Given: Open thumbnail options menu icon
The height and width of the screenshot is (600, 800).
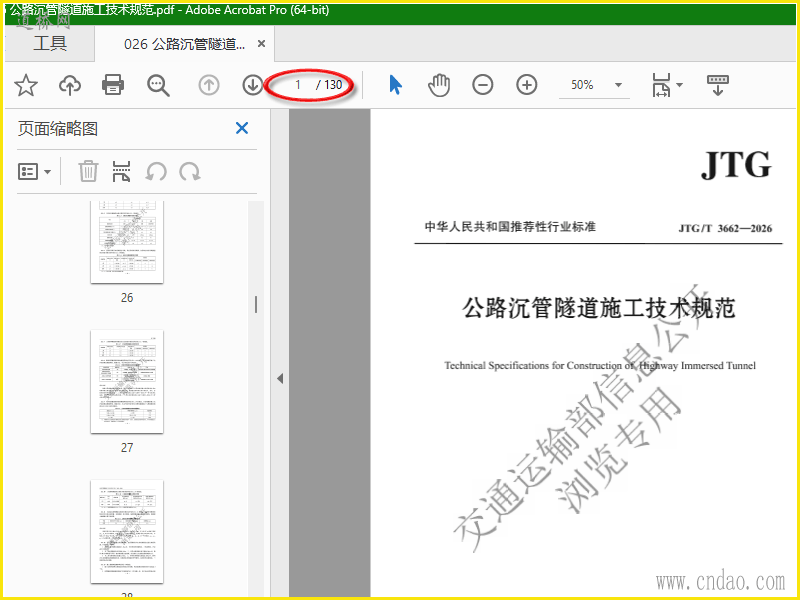Looking at the screenshot, I should [x=34, y=171].
